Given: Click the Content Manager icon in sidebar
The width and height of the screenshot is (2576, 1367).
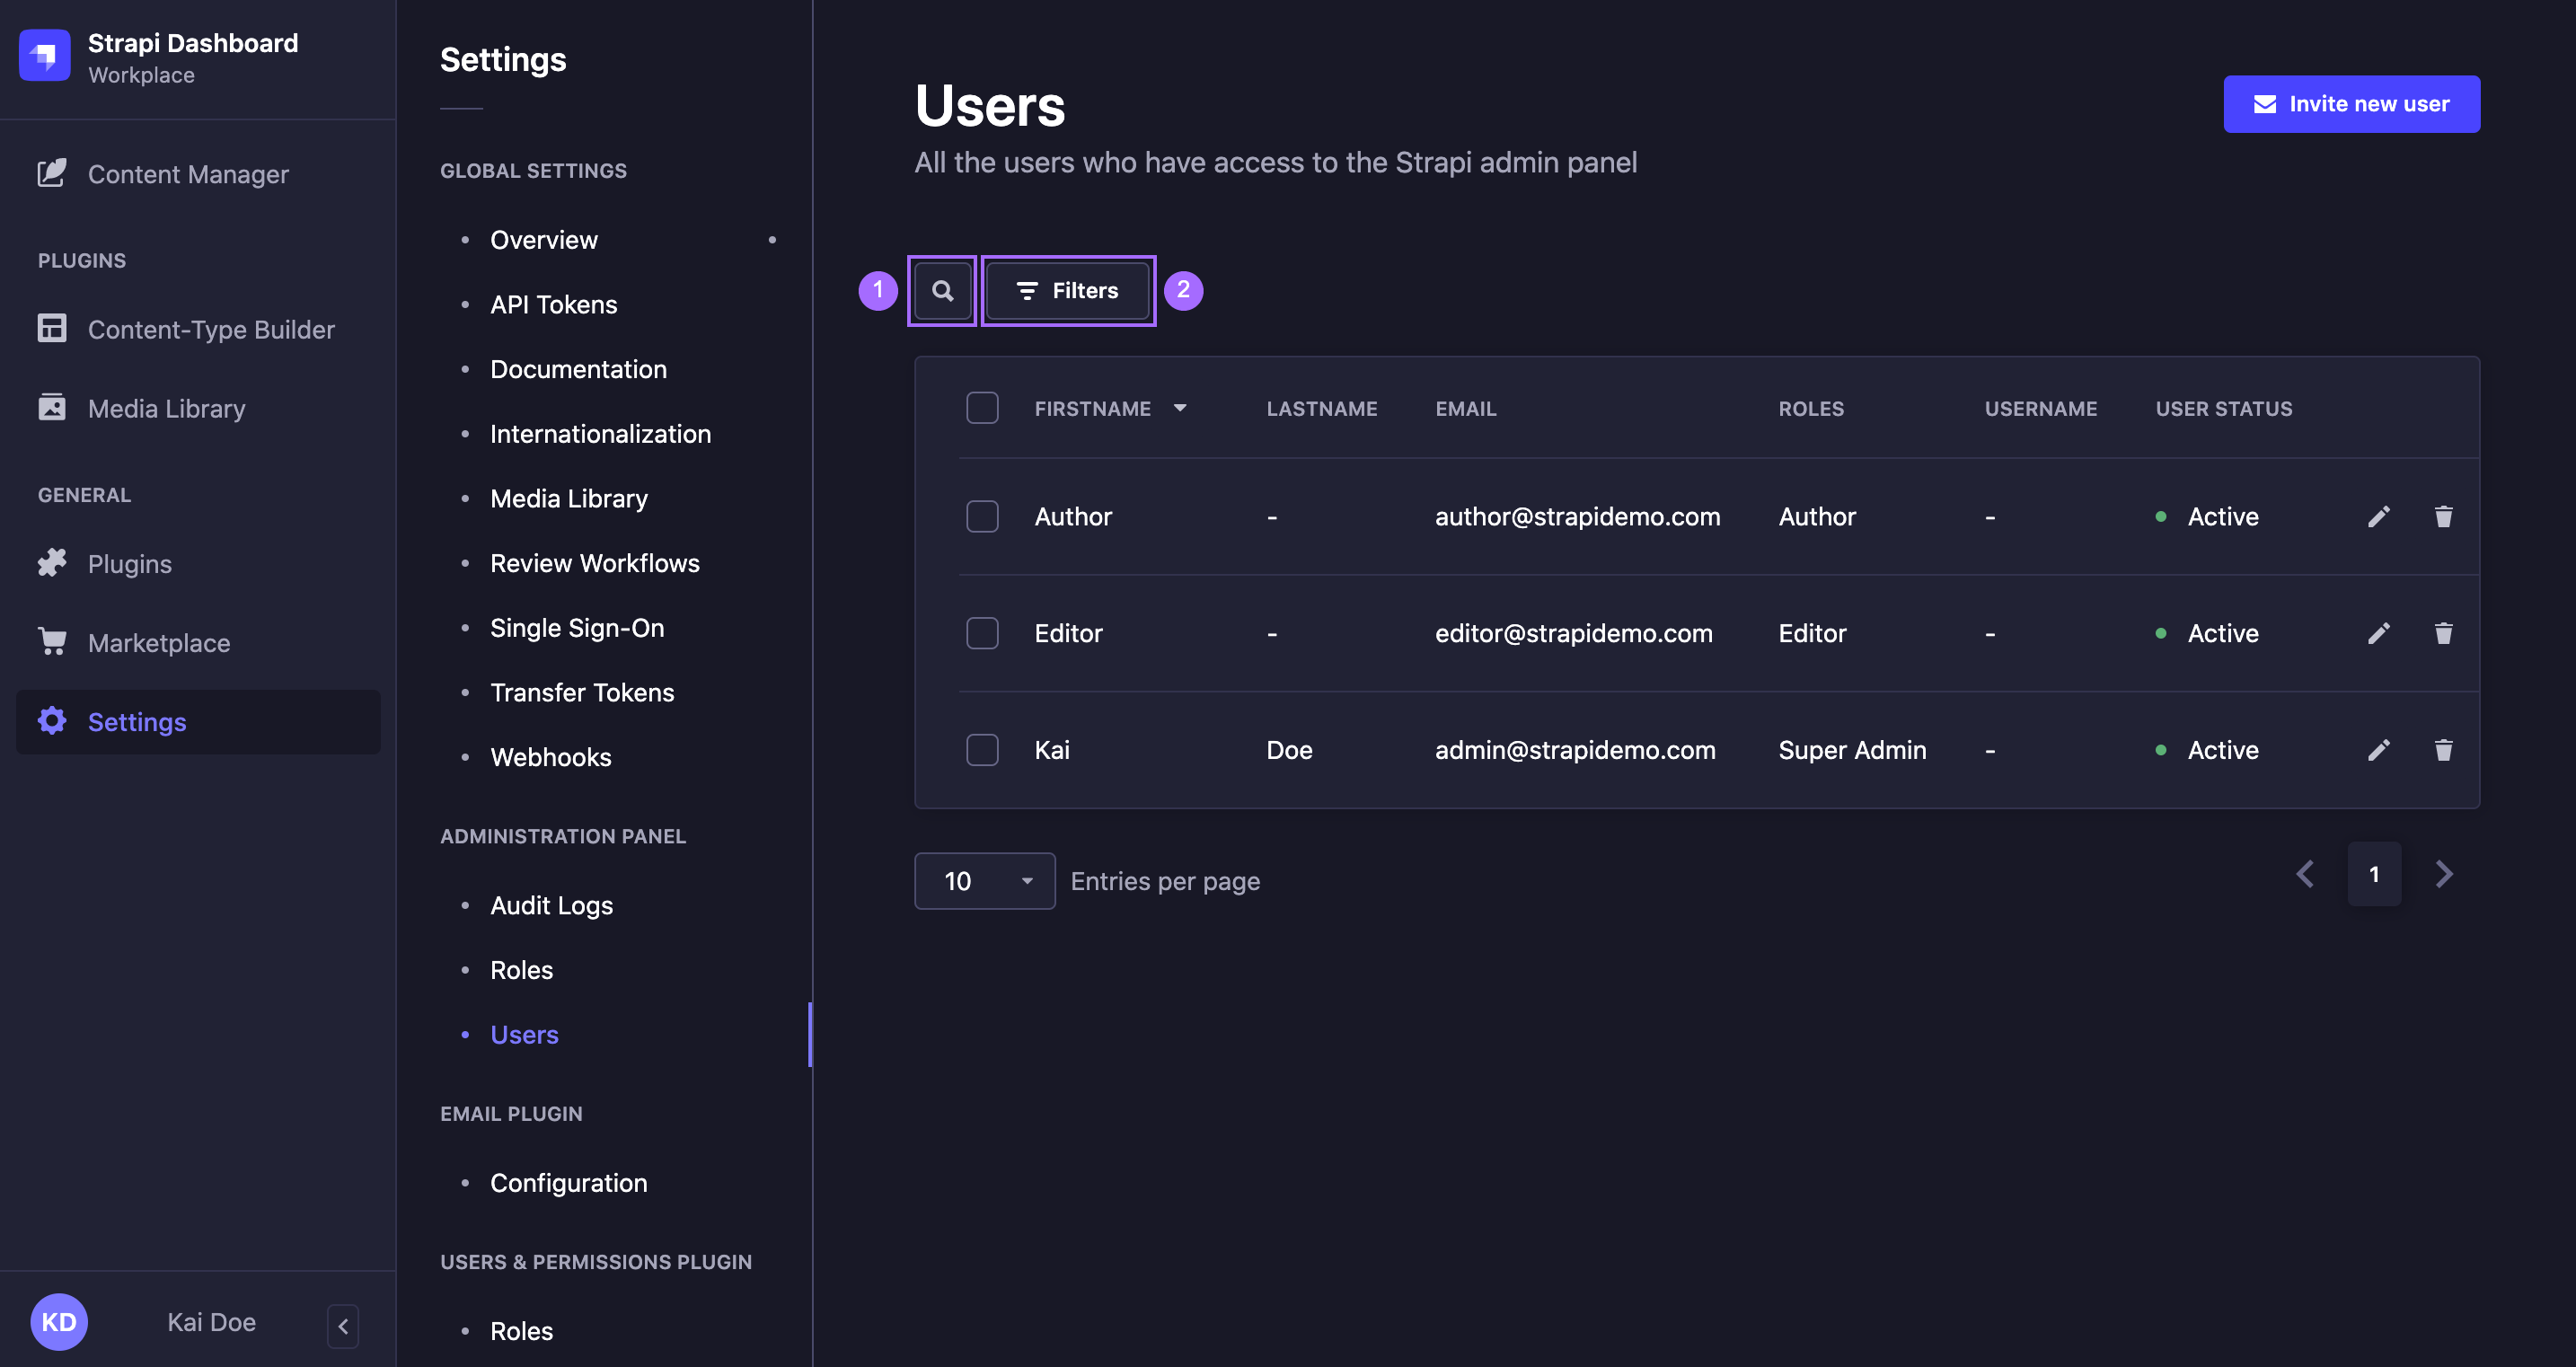Looking at the screenshot, I should point(53,172).
